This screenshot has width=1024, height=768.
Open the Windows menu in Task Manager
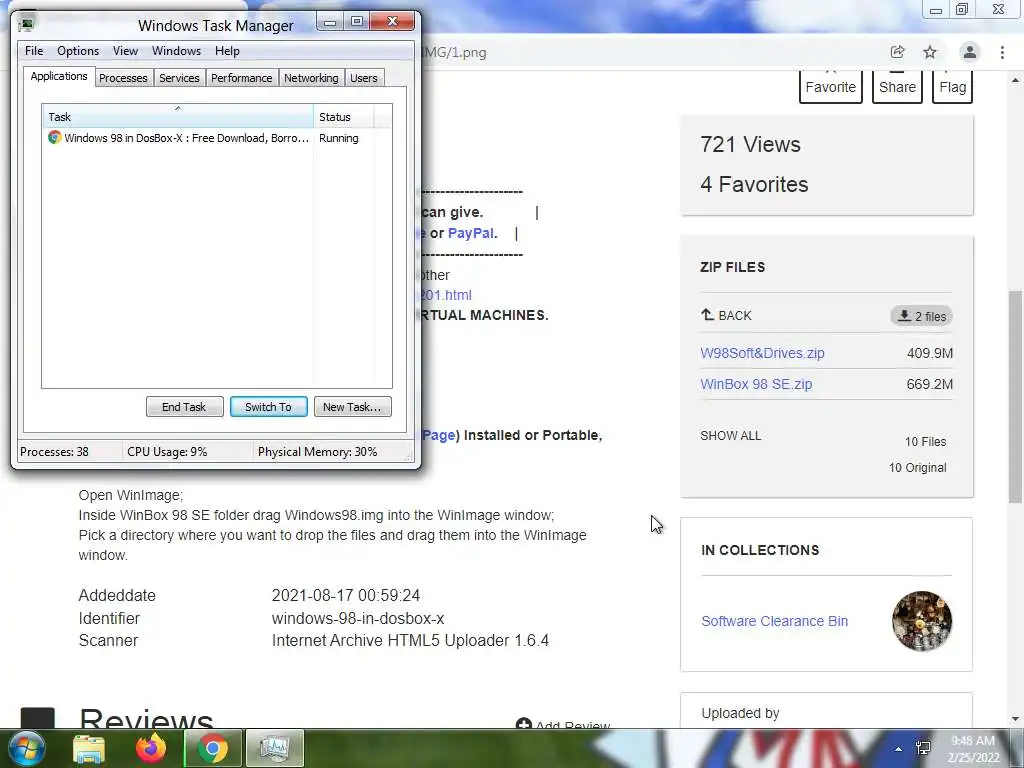[176, 51]
